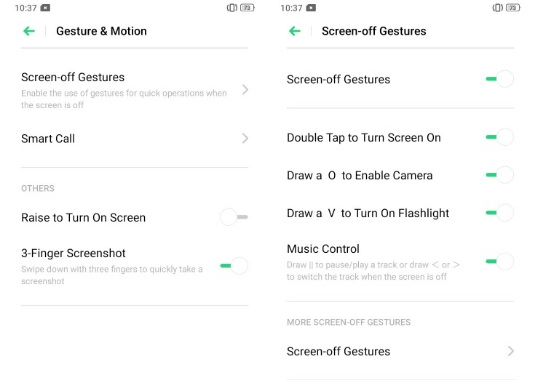Tap the notification icon beside left clock
The height and width of the screenshot is (380, 535).
pos(45,8)
